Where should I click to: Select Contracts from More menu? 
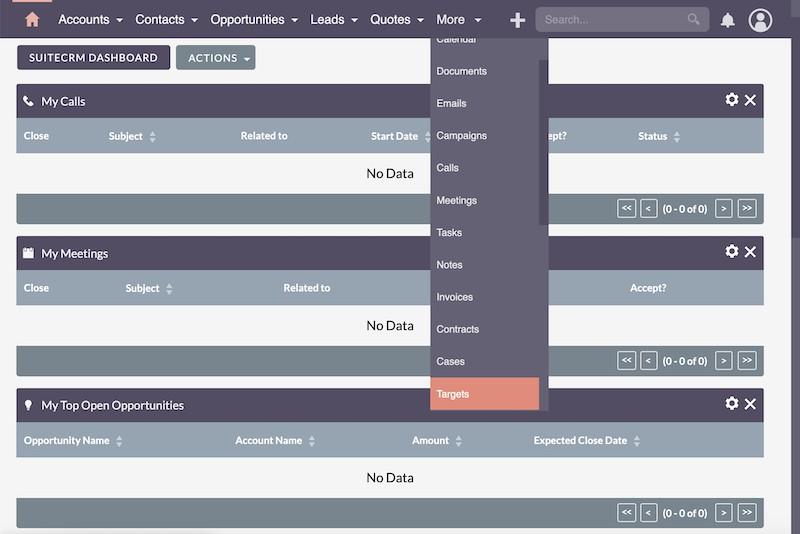pos(485,329)
